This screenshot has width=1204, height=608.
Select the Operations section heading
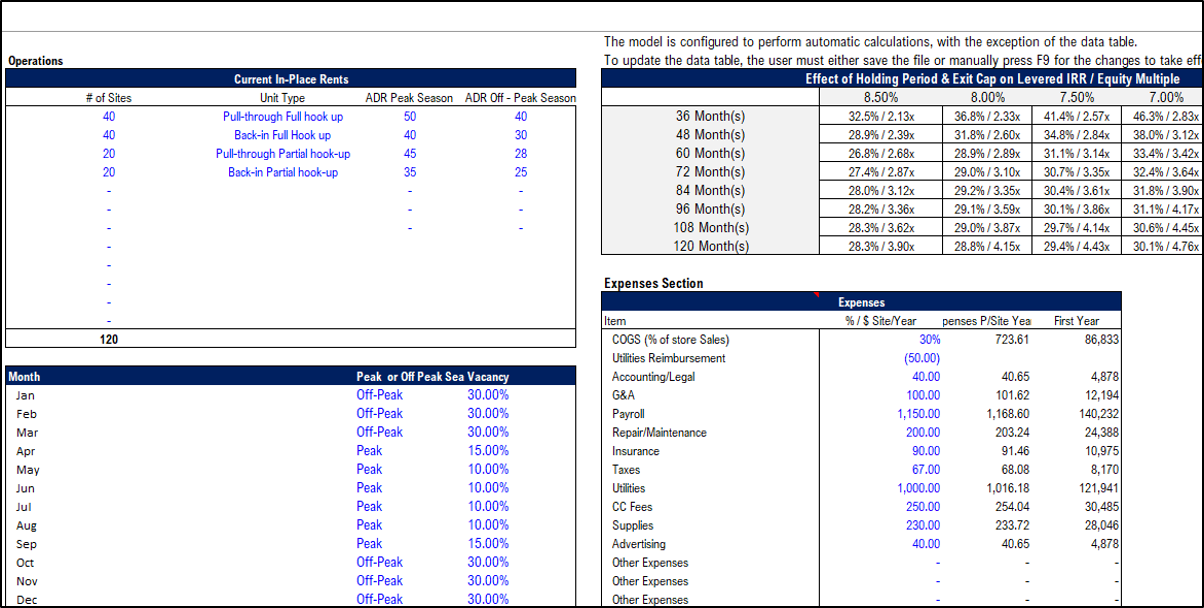[36, 61]
